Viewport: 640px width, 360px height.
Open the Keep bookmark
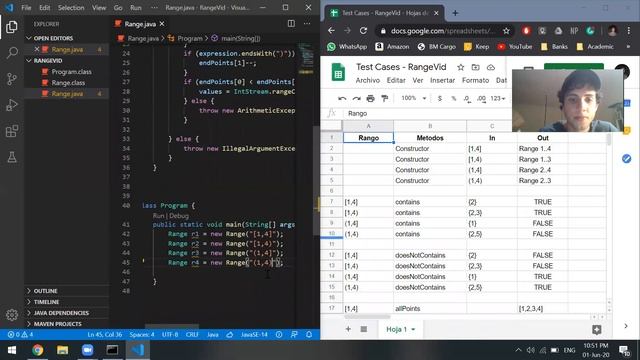pyautogui.click(x=477, y=47)
